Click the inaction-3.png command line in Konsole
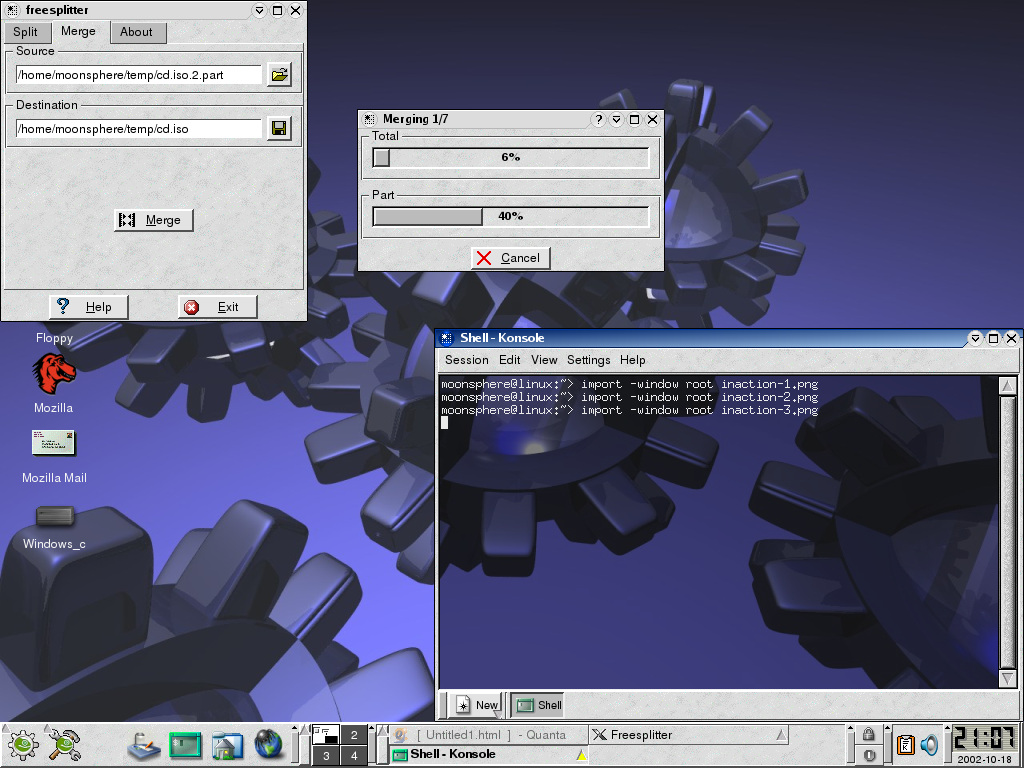1024x768 pixels. (630, 410)
